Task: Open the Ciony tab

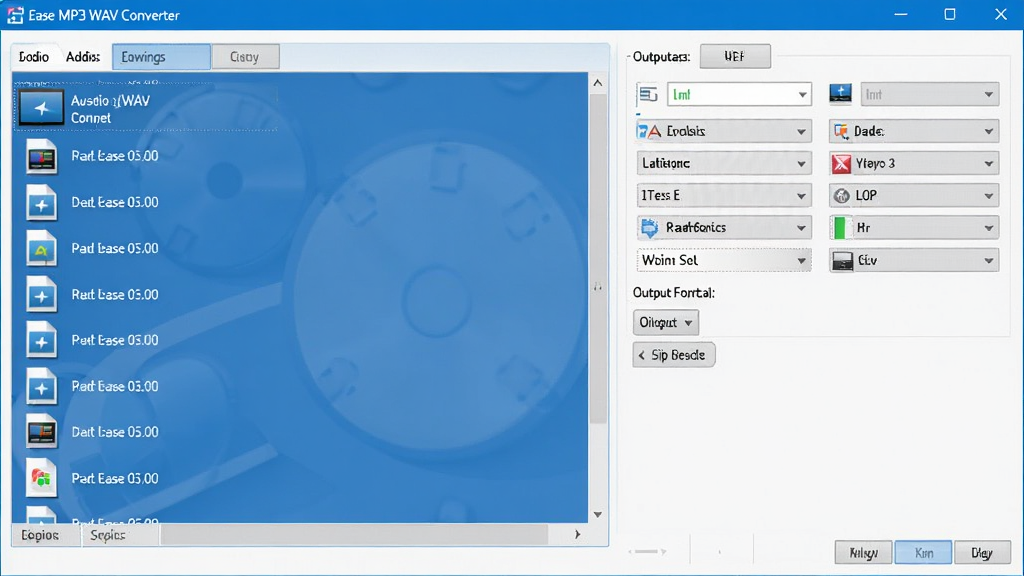Action: point(246,57)
